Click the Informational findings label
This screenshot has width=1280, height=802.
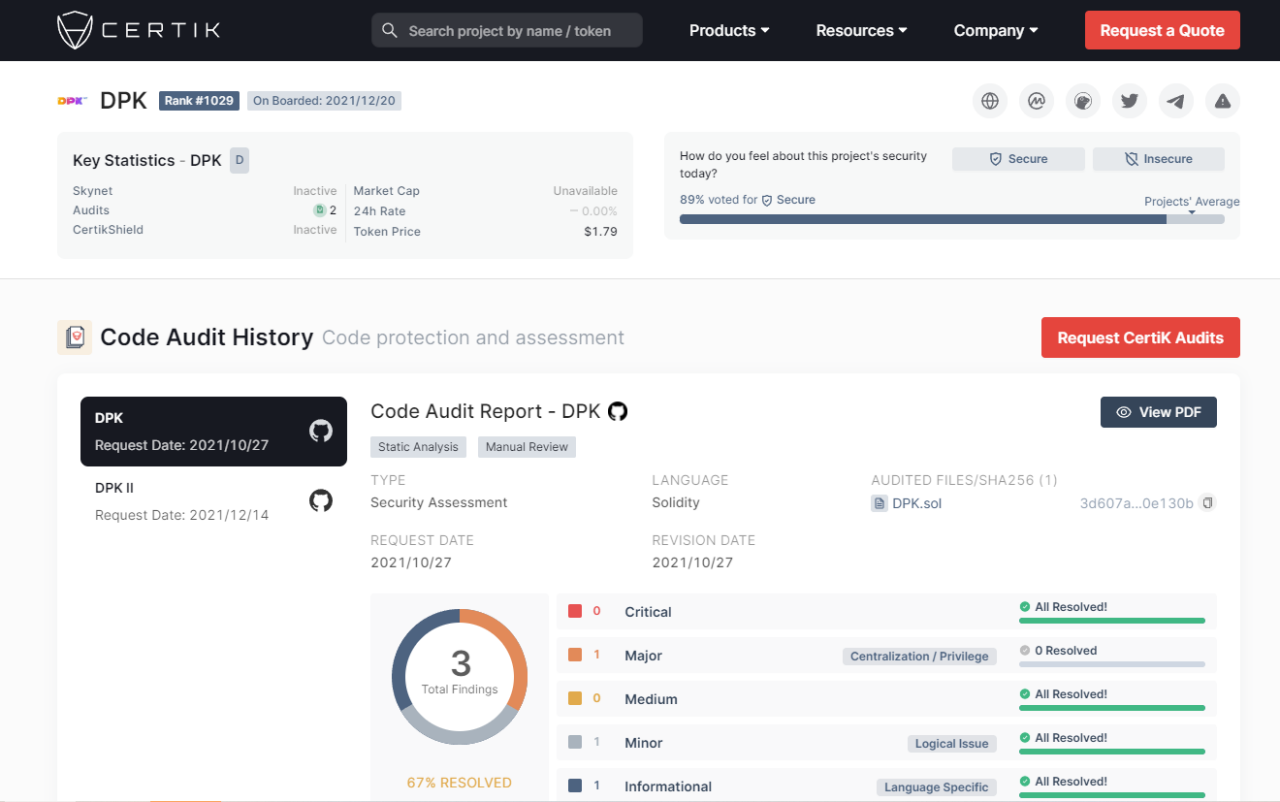(668, 786)
